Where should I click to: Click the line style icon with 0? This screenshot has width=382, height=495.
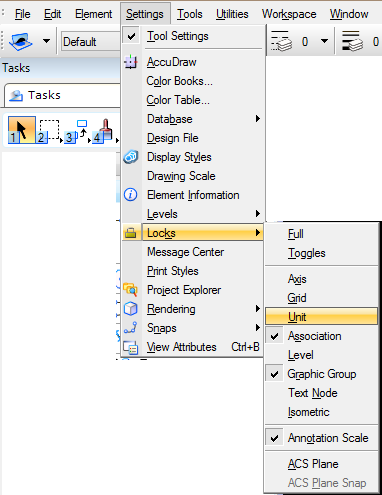click(x=282, y=41)
